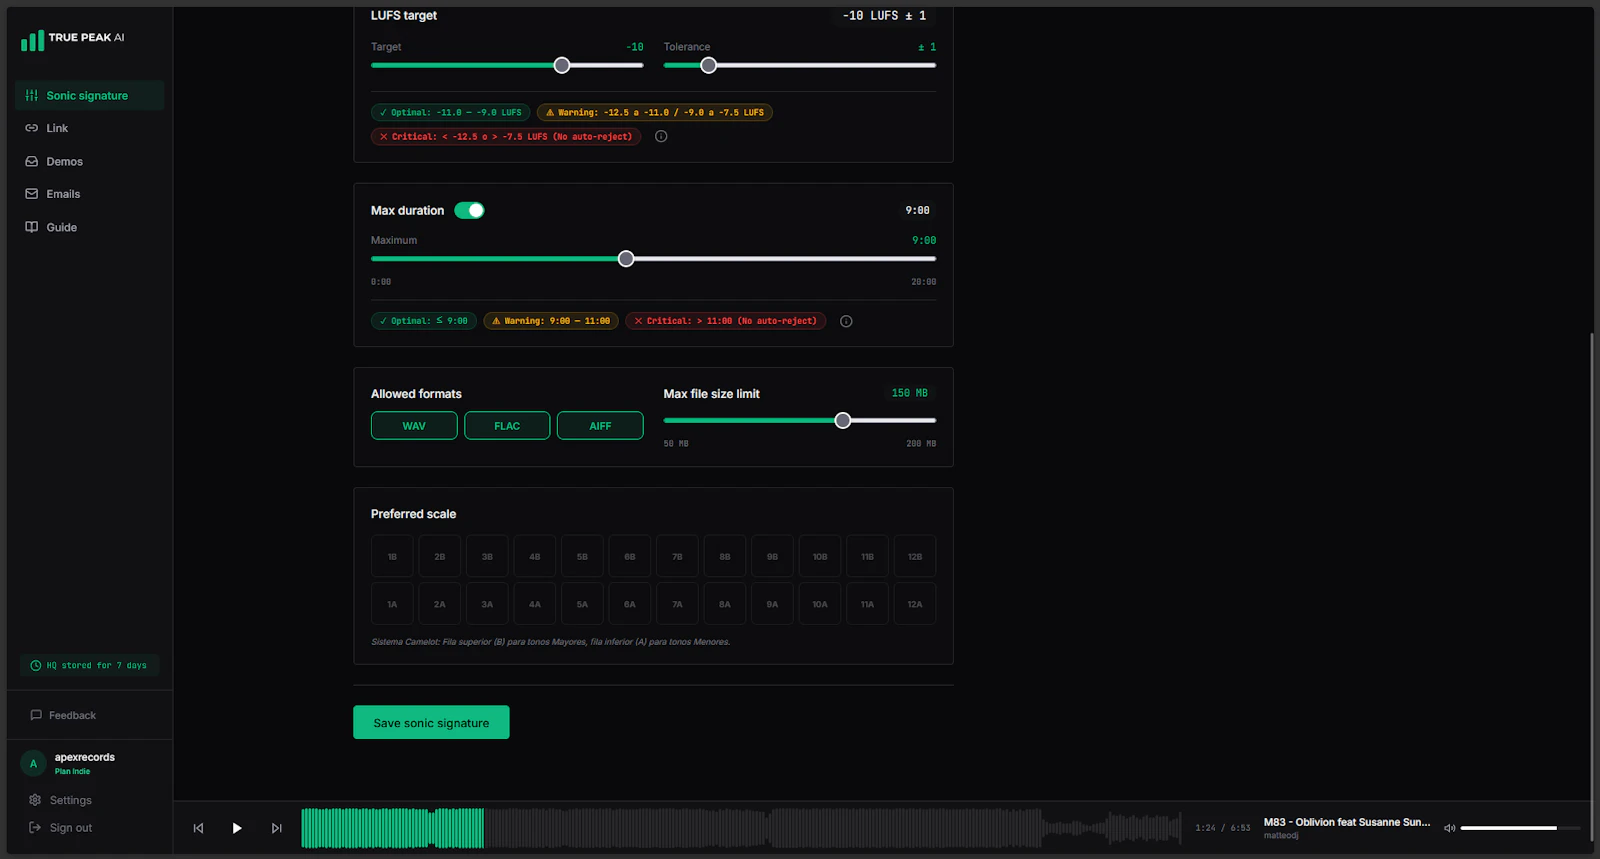Click the Critical > 11:00 duration tag

click(x=726, y=321)
